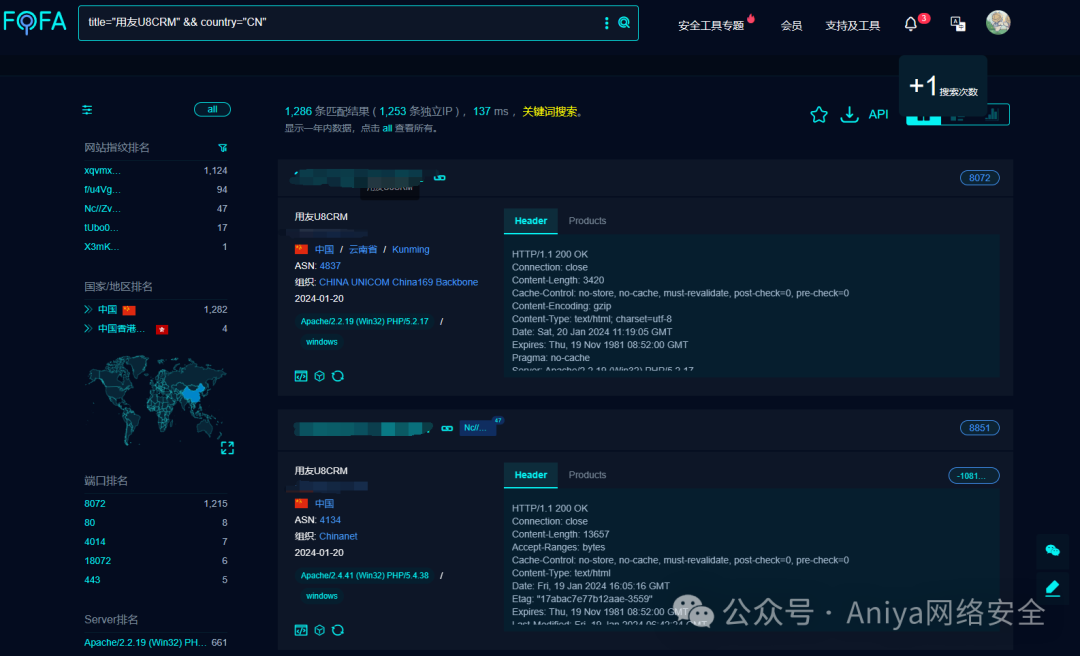This screenshot has width=1080, height=656.
Task: Enlarge the world map view
Action: click(227, 448)
